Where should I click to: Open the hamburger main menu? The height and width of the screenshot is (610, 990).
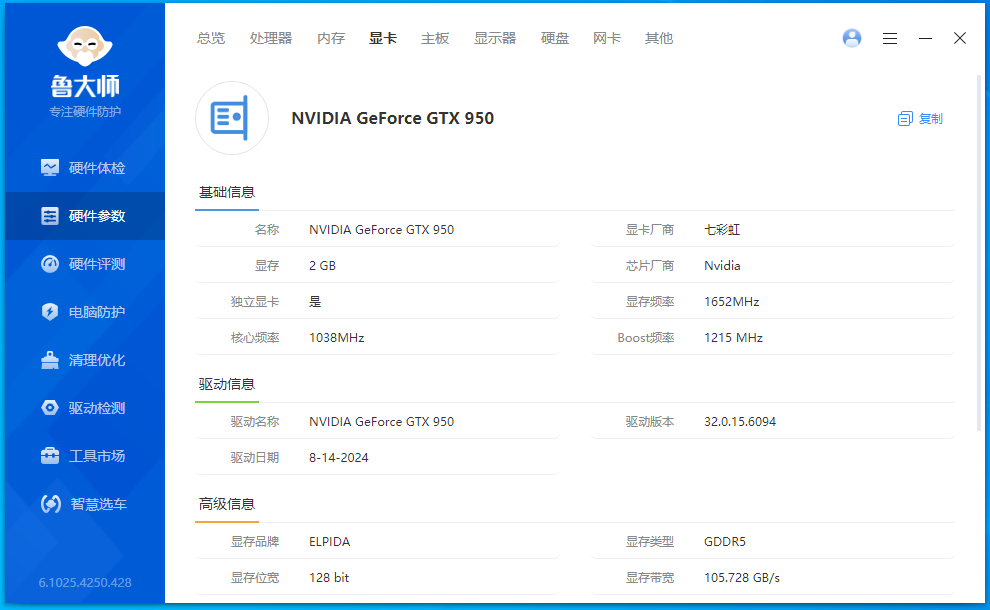click(890, 39)
